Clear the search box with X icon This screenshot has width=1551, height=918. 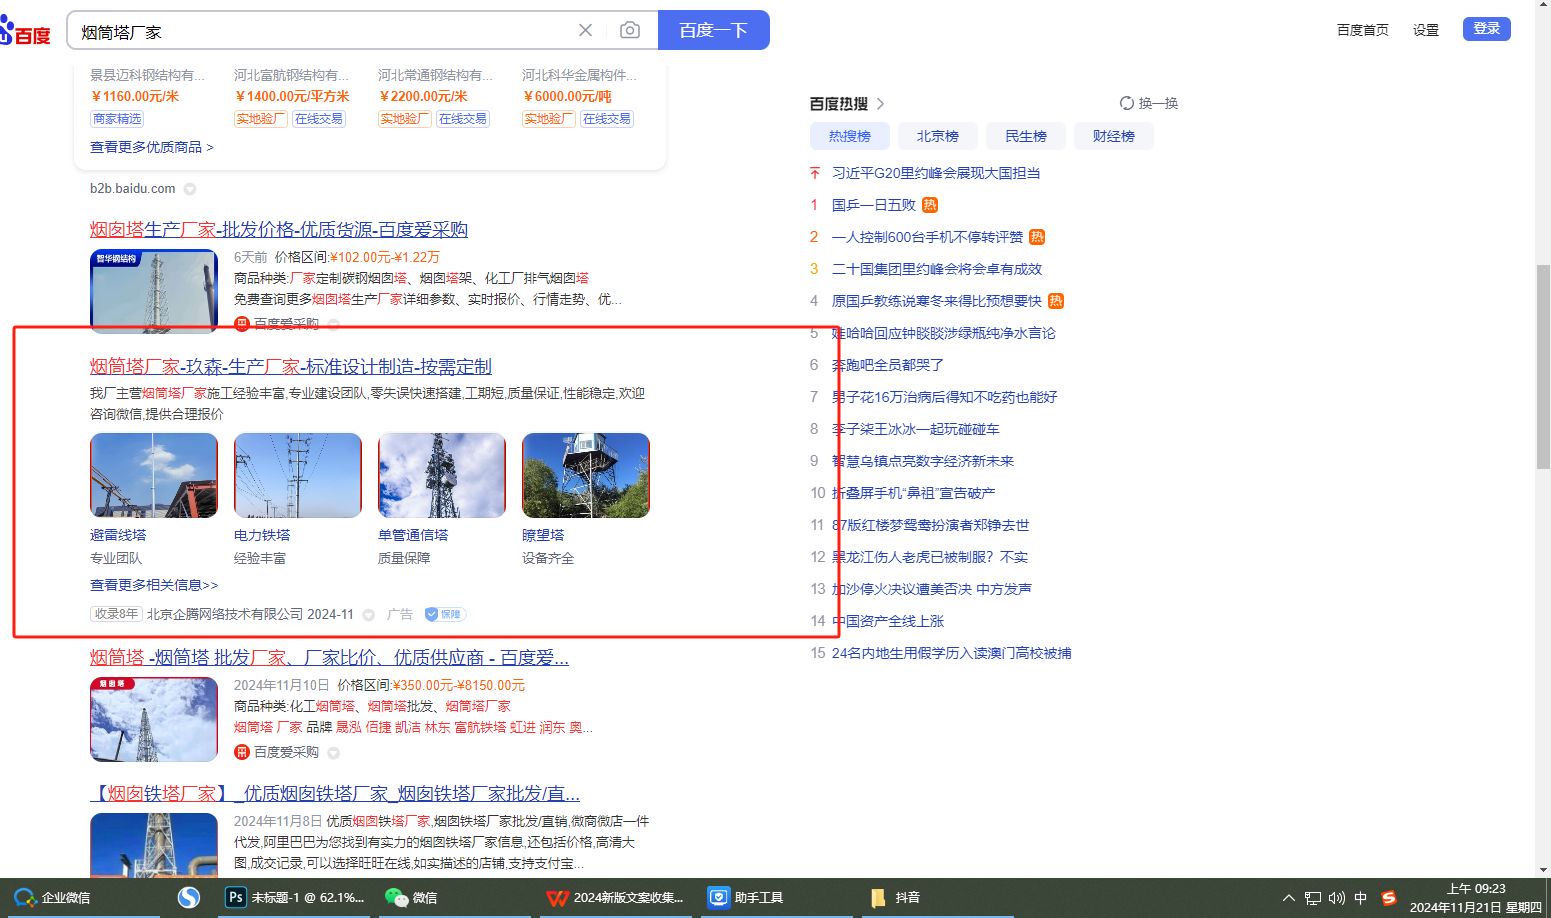pos(585,30)
